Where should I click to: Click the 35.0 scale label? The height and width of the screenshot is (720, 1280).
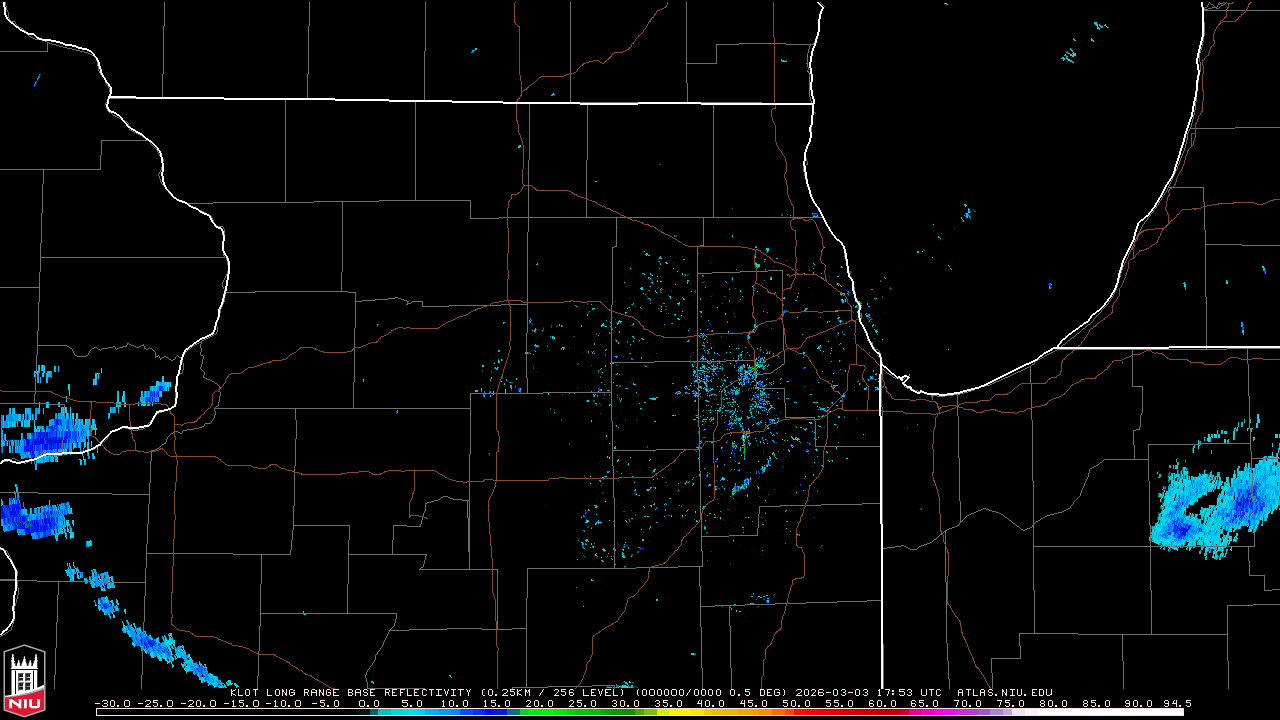click(x=668, y=703)
